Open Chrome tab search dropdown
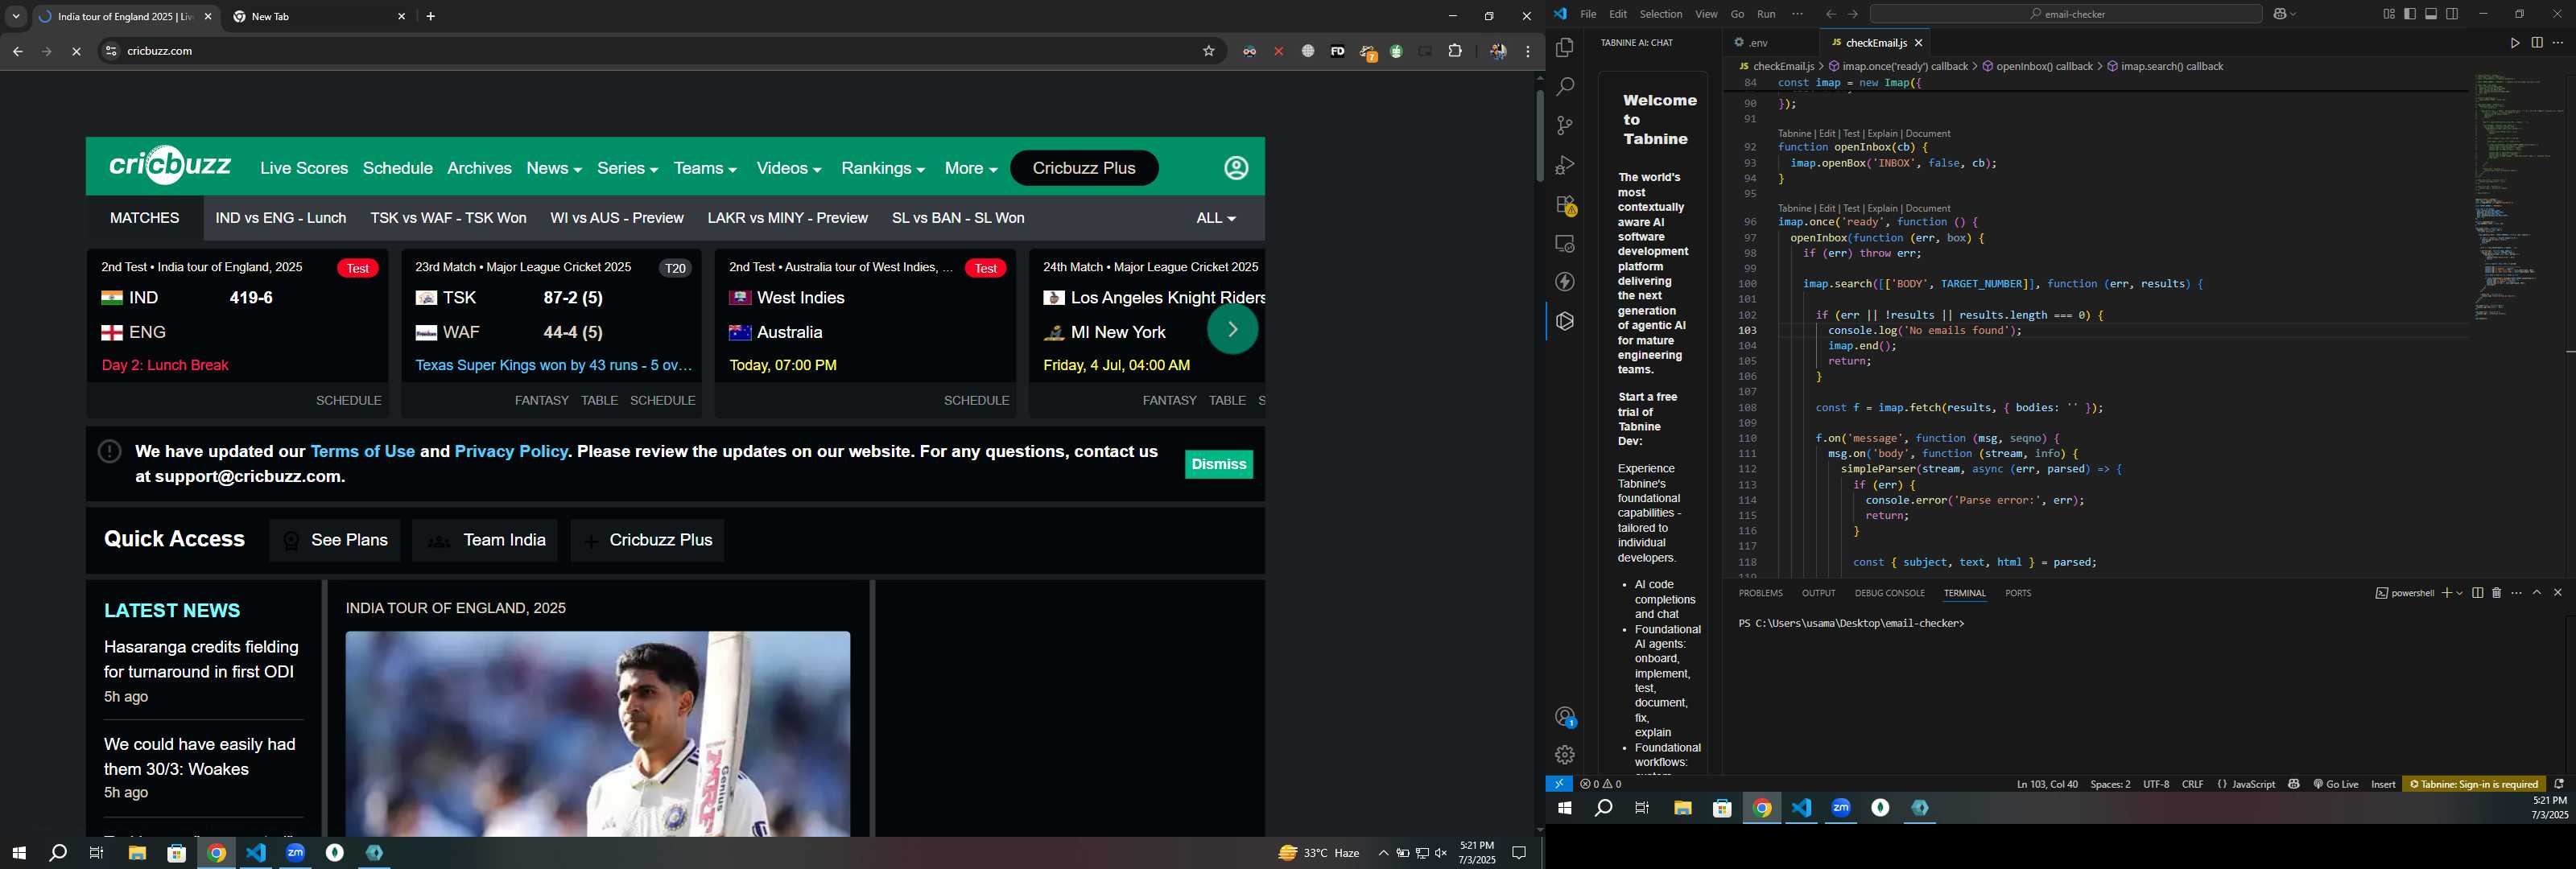Screen dimensions: 2576x869 click(15, 17)
